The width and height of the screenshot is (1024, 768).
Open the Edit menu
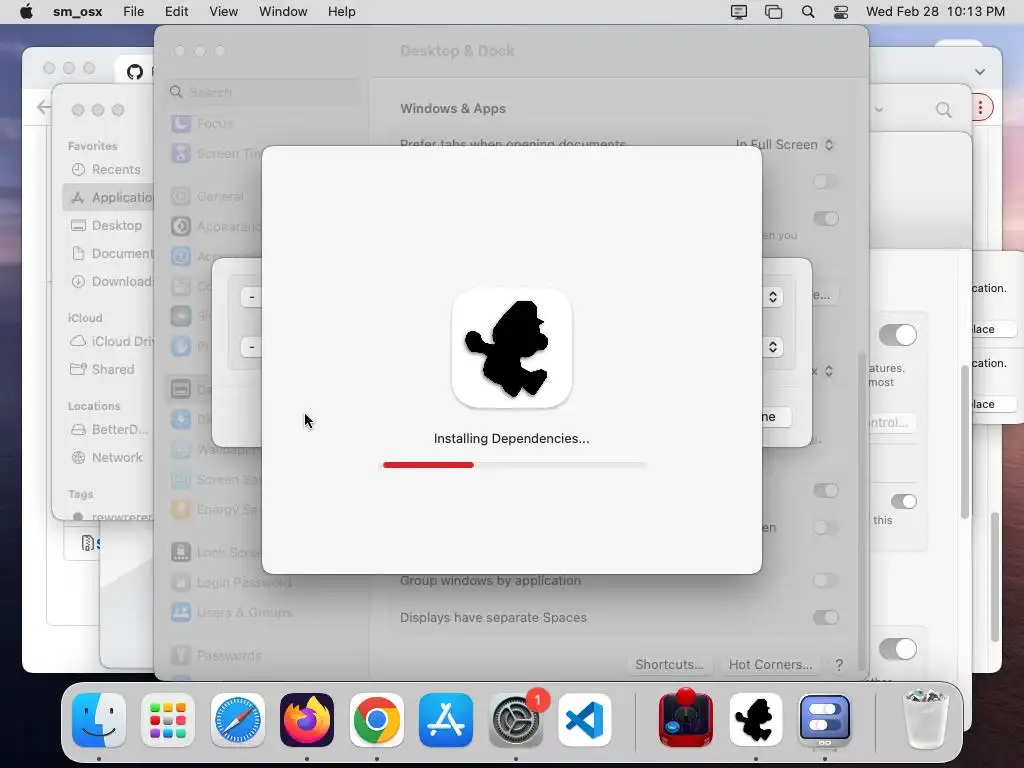(176, 12)
